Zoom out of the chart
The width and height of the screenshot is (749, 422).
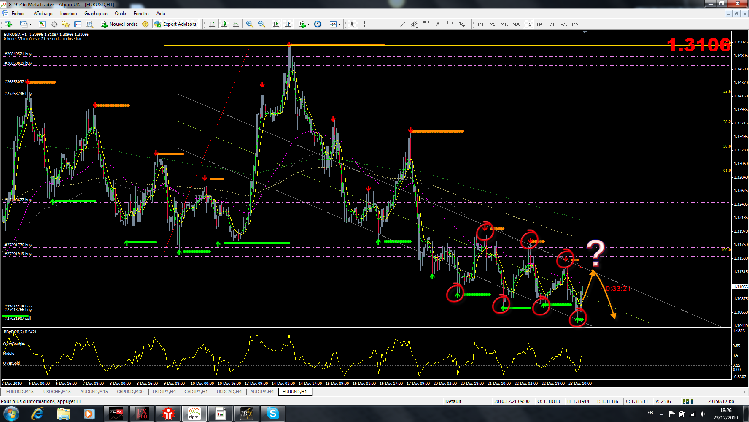[261, 23]
